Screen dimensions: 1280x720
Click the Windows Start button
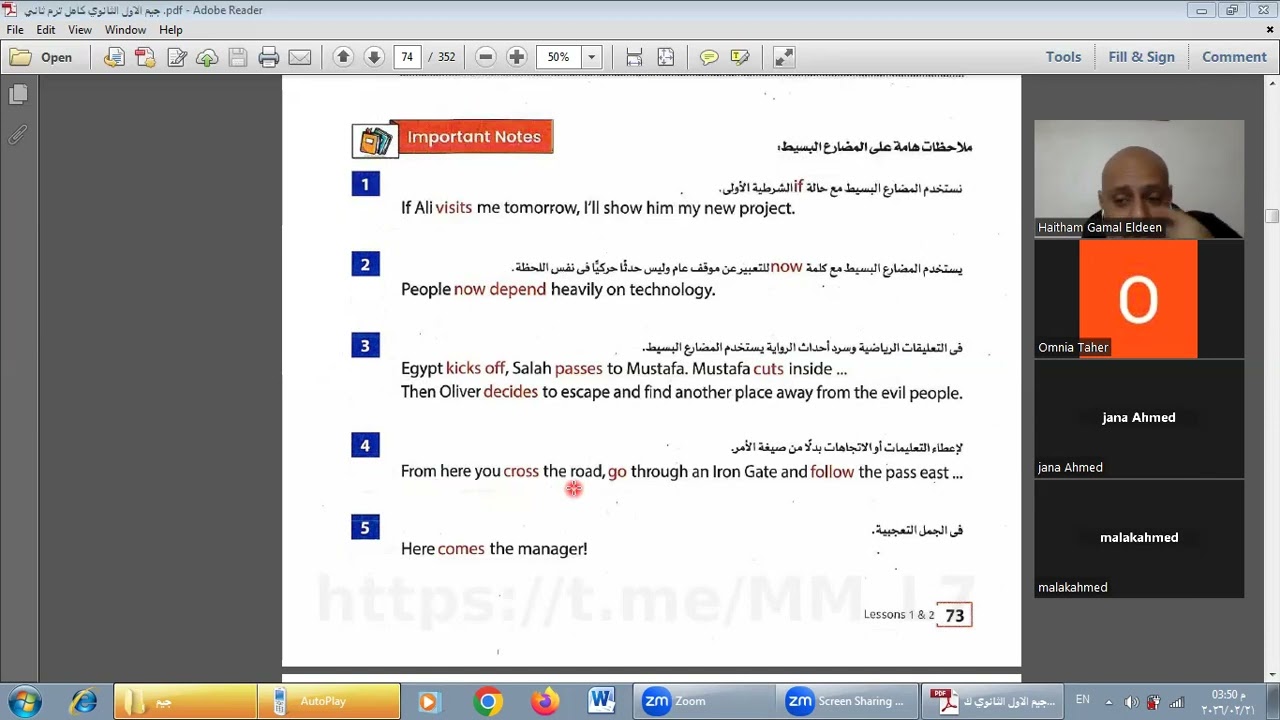point(23,702)
